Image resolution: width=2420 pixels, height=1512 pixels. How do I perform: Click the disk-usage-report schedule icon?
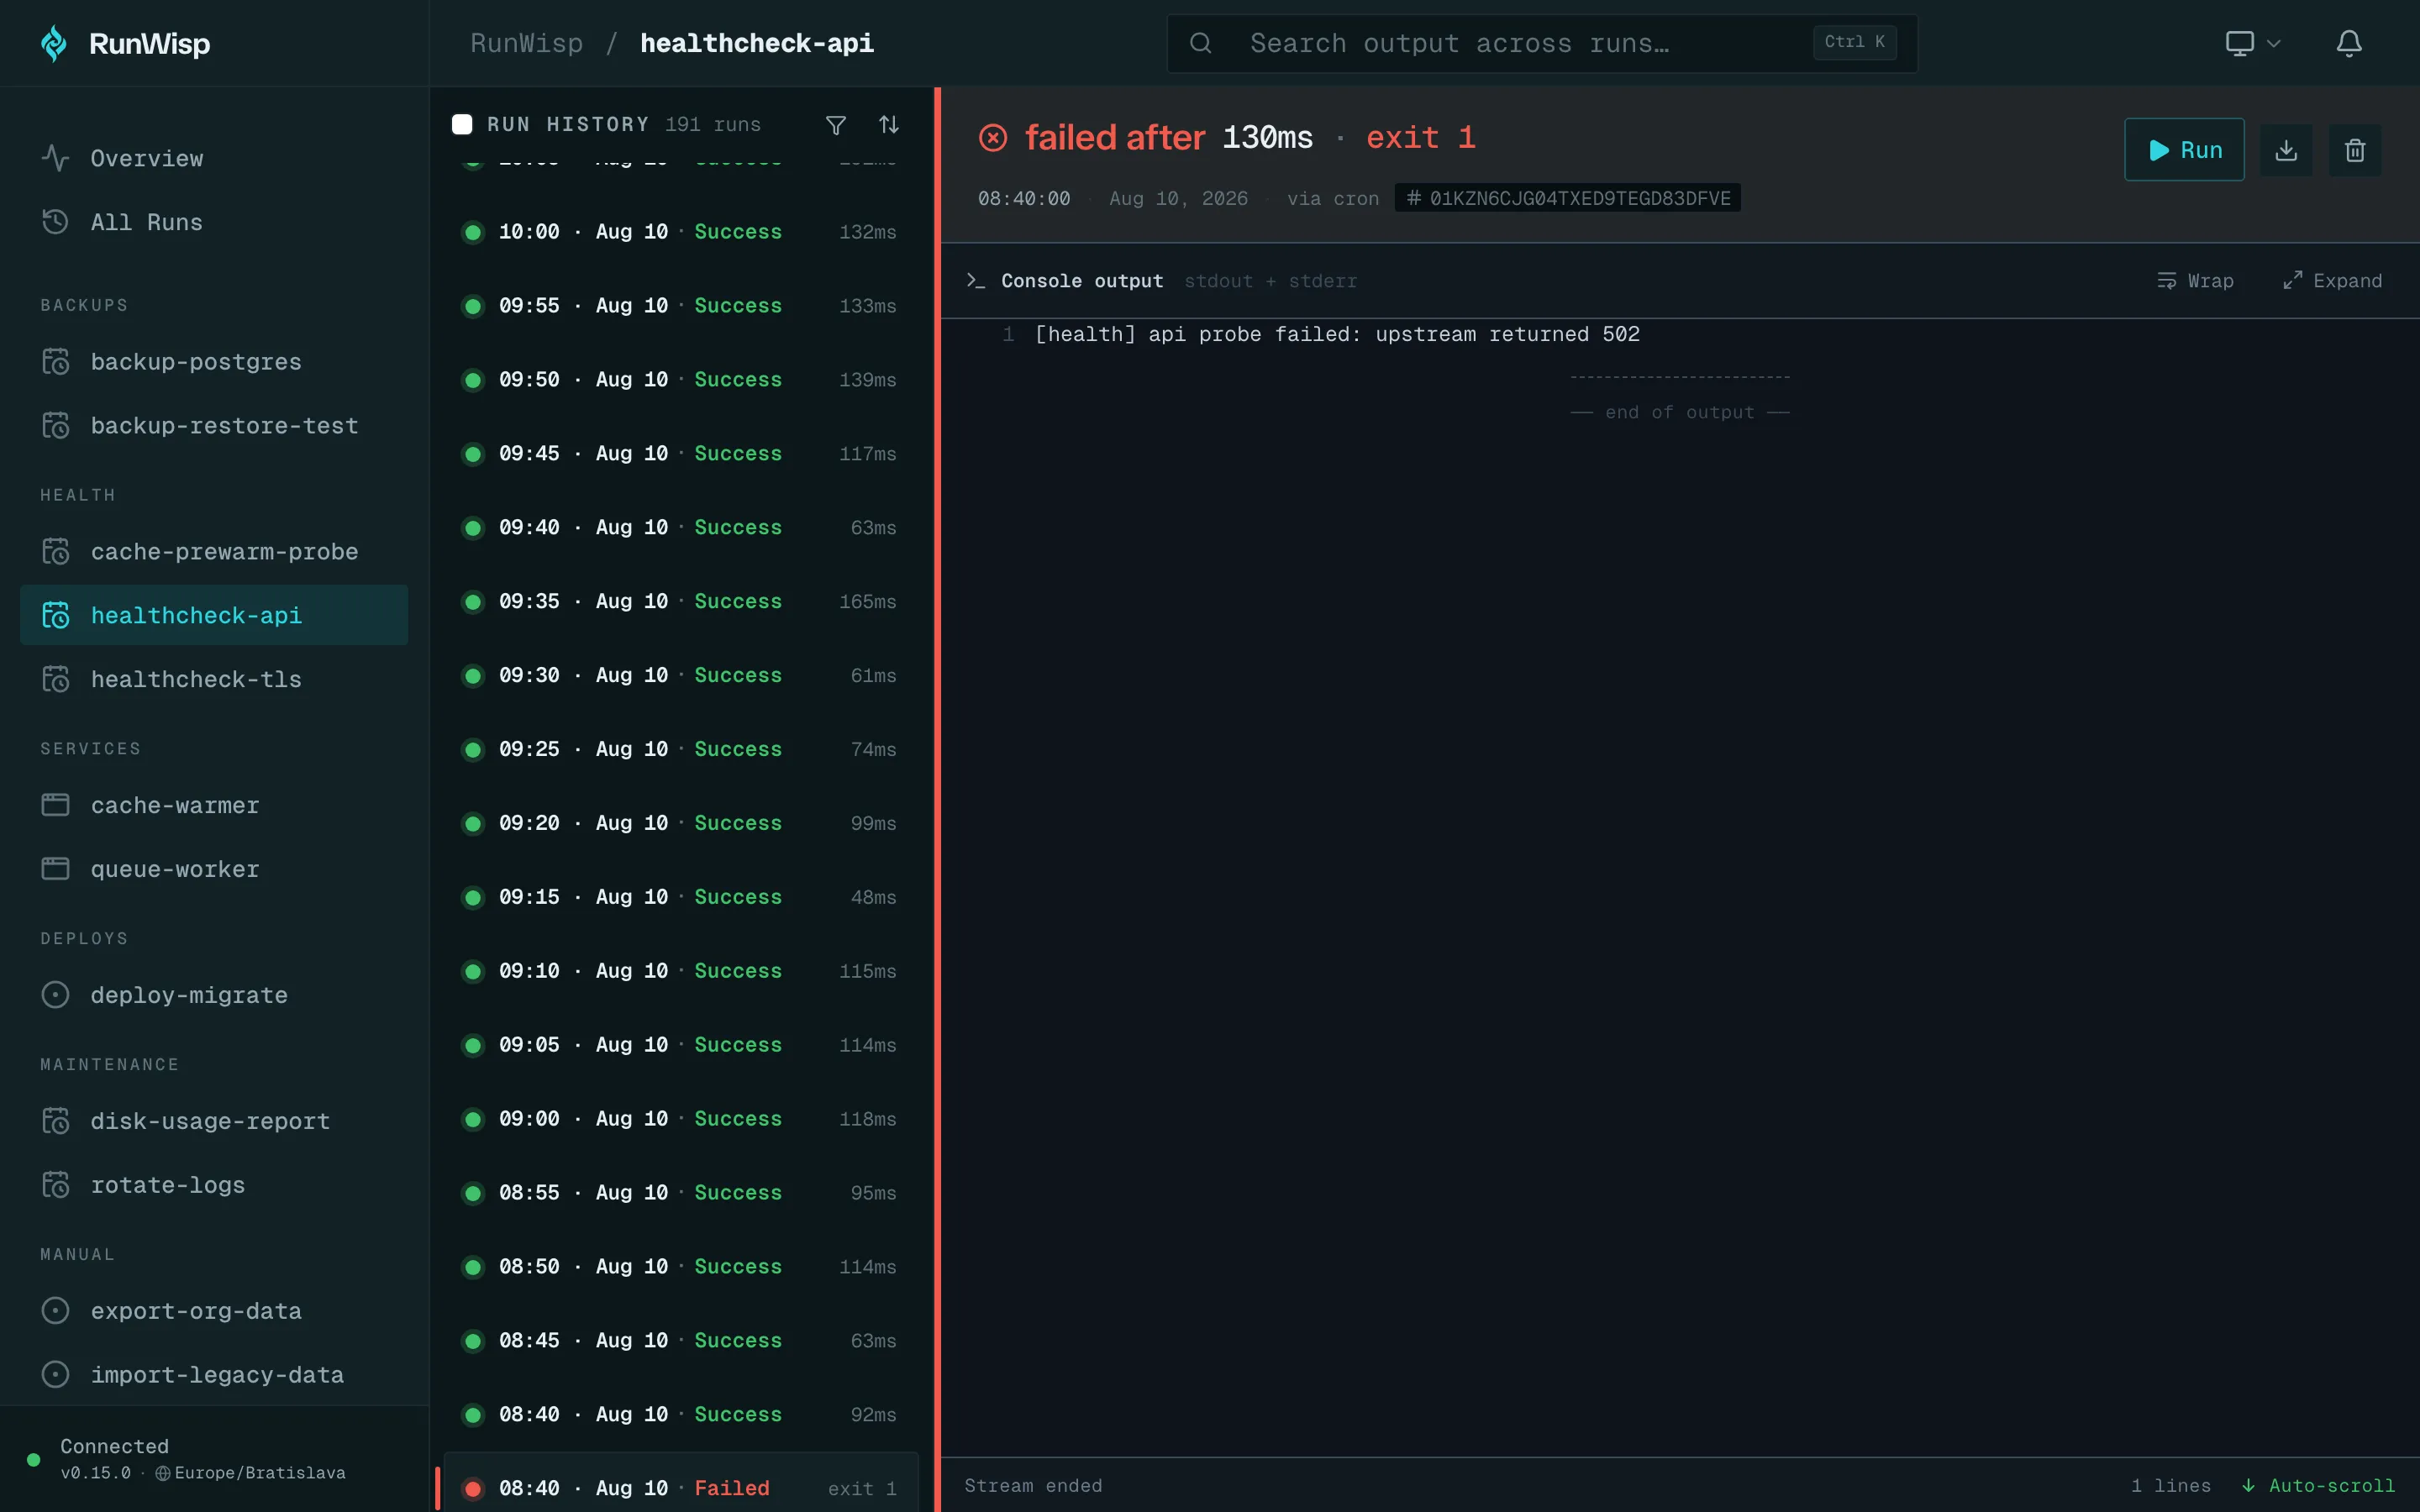(x=55, y=1121)
